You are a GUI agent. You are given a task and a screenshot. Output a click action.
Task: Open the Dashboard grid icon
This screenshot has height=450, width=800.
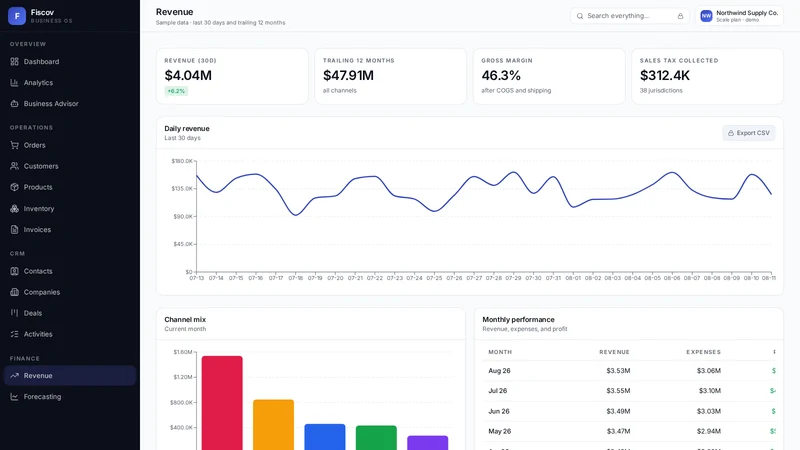[x=14, y=62]
